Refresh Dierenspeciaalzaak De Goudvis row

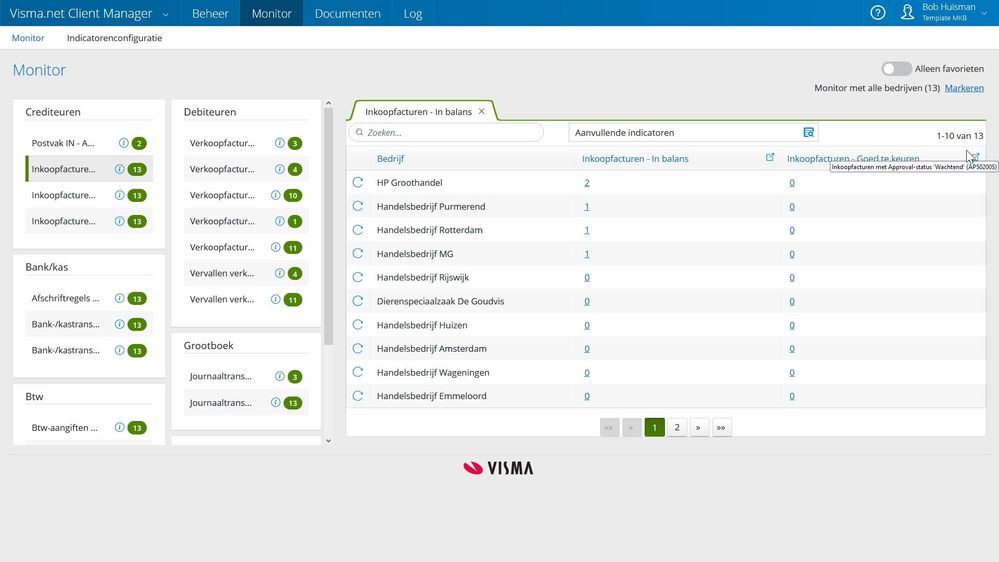coord(357,301)
